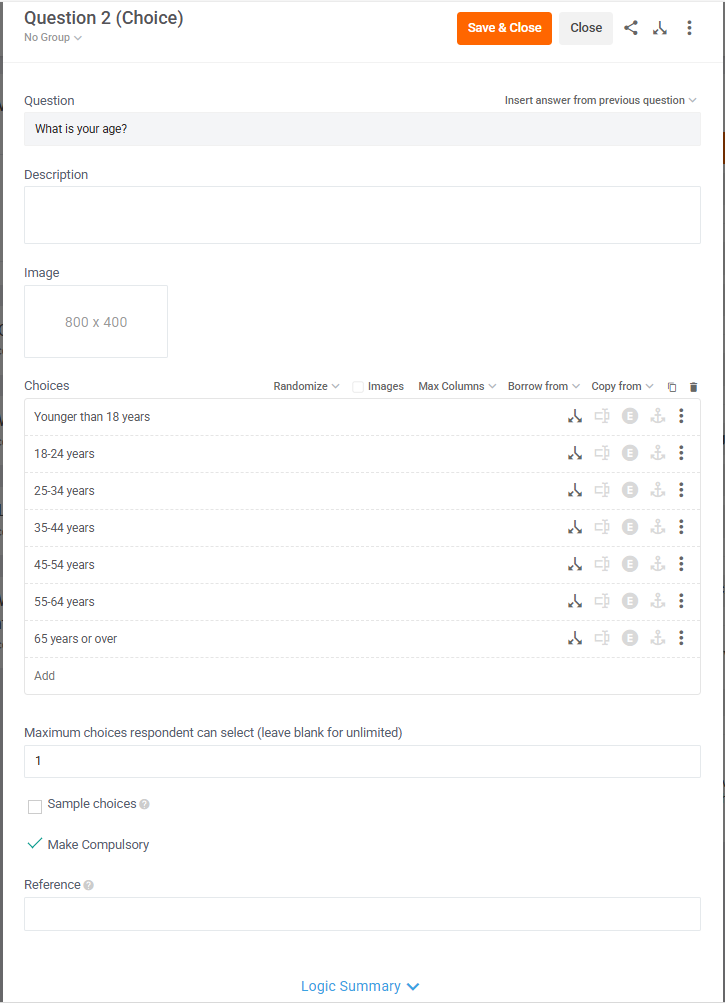Open more options for '35-44 years' row

[x=681, y=527]
